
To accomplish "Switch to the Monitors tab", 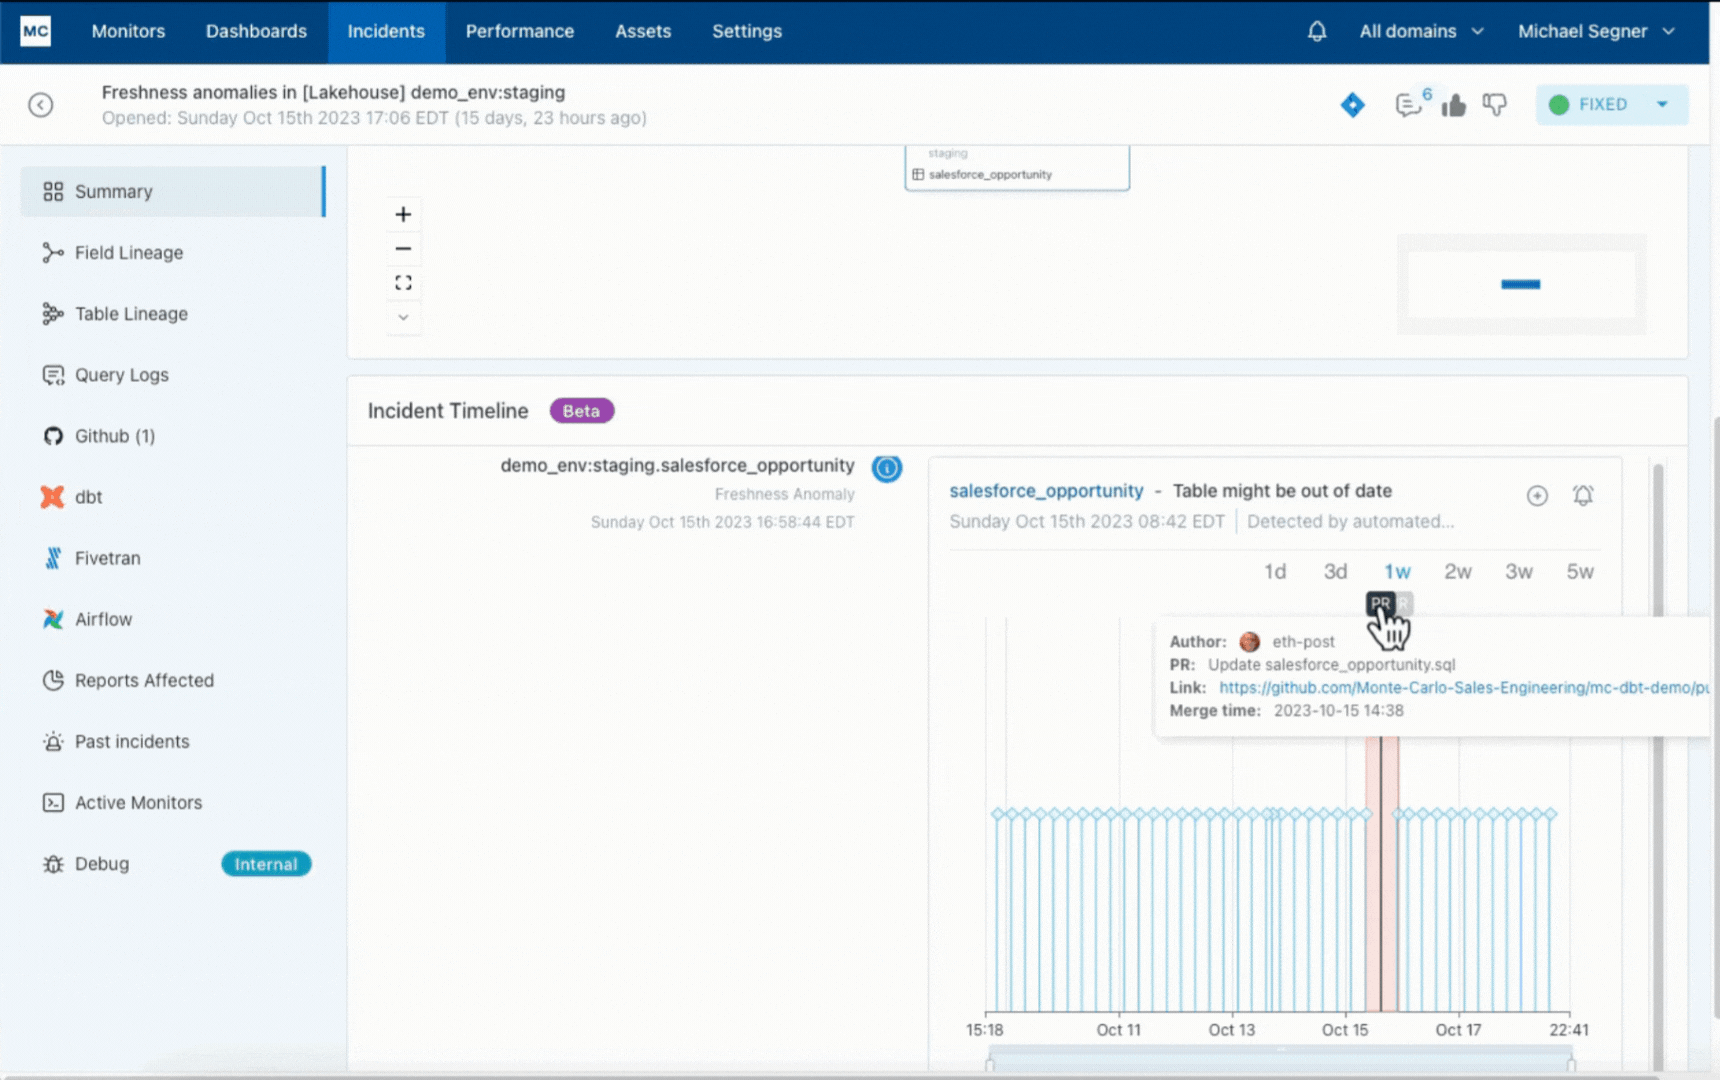I will (128, 31).
